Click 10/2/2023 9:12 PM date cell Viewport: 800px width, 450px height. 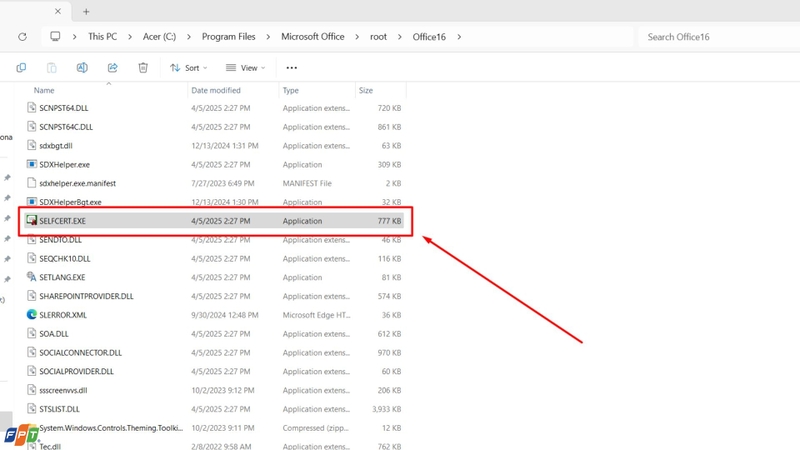coord(222,390)
